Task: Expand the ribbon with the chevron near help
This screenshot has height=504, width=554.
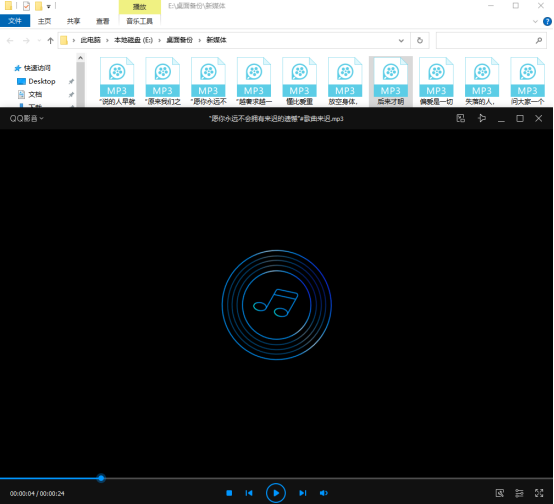Action: [535, 22]
